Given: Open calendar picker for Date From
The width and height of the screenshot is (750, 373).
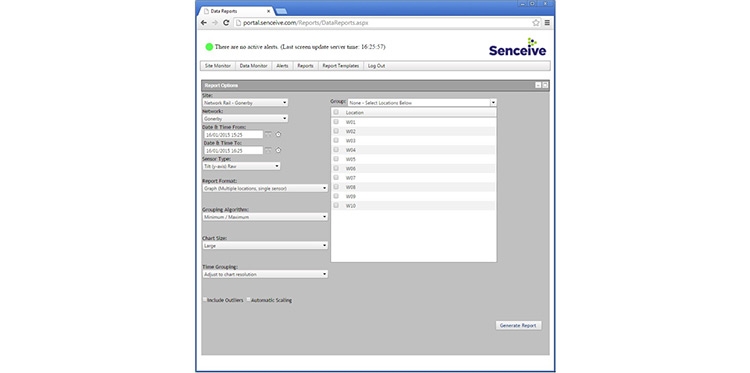Looking at the screenshot, I should [268, 134].
